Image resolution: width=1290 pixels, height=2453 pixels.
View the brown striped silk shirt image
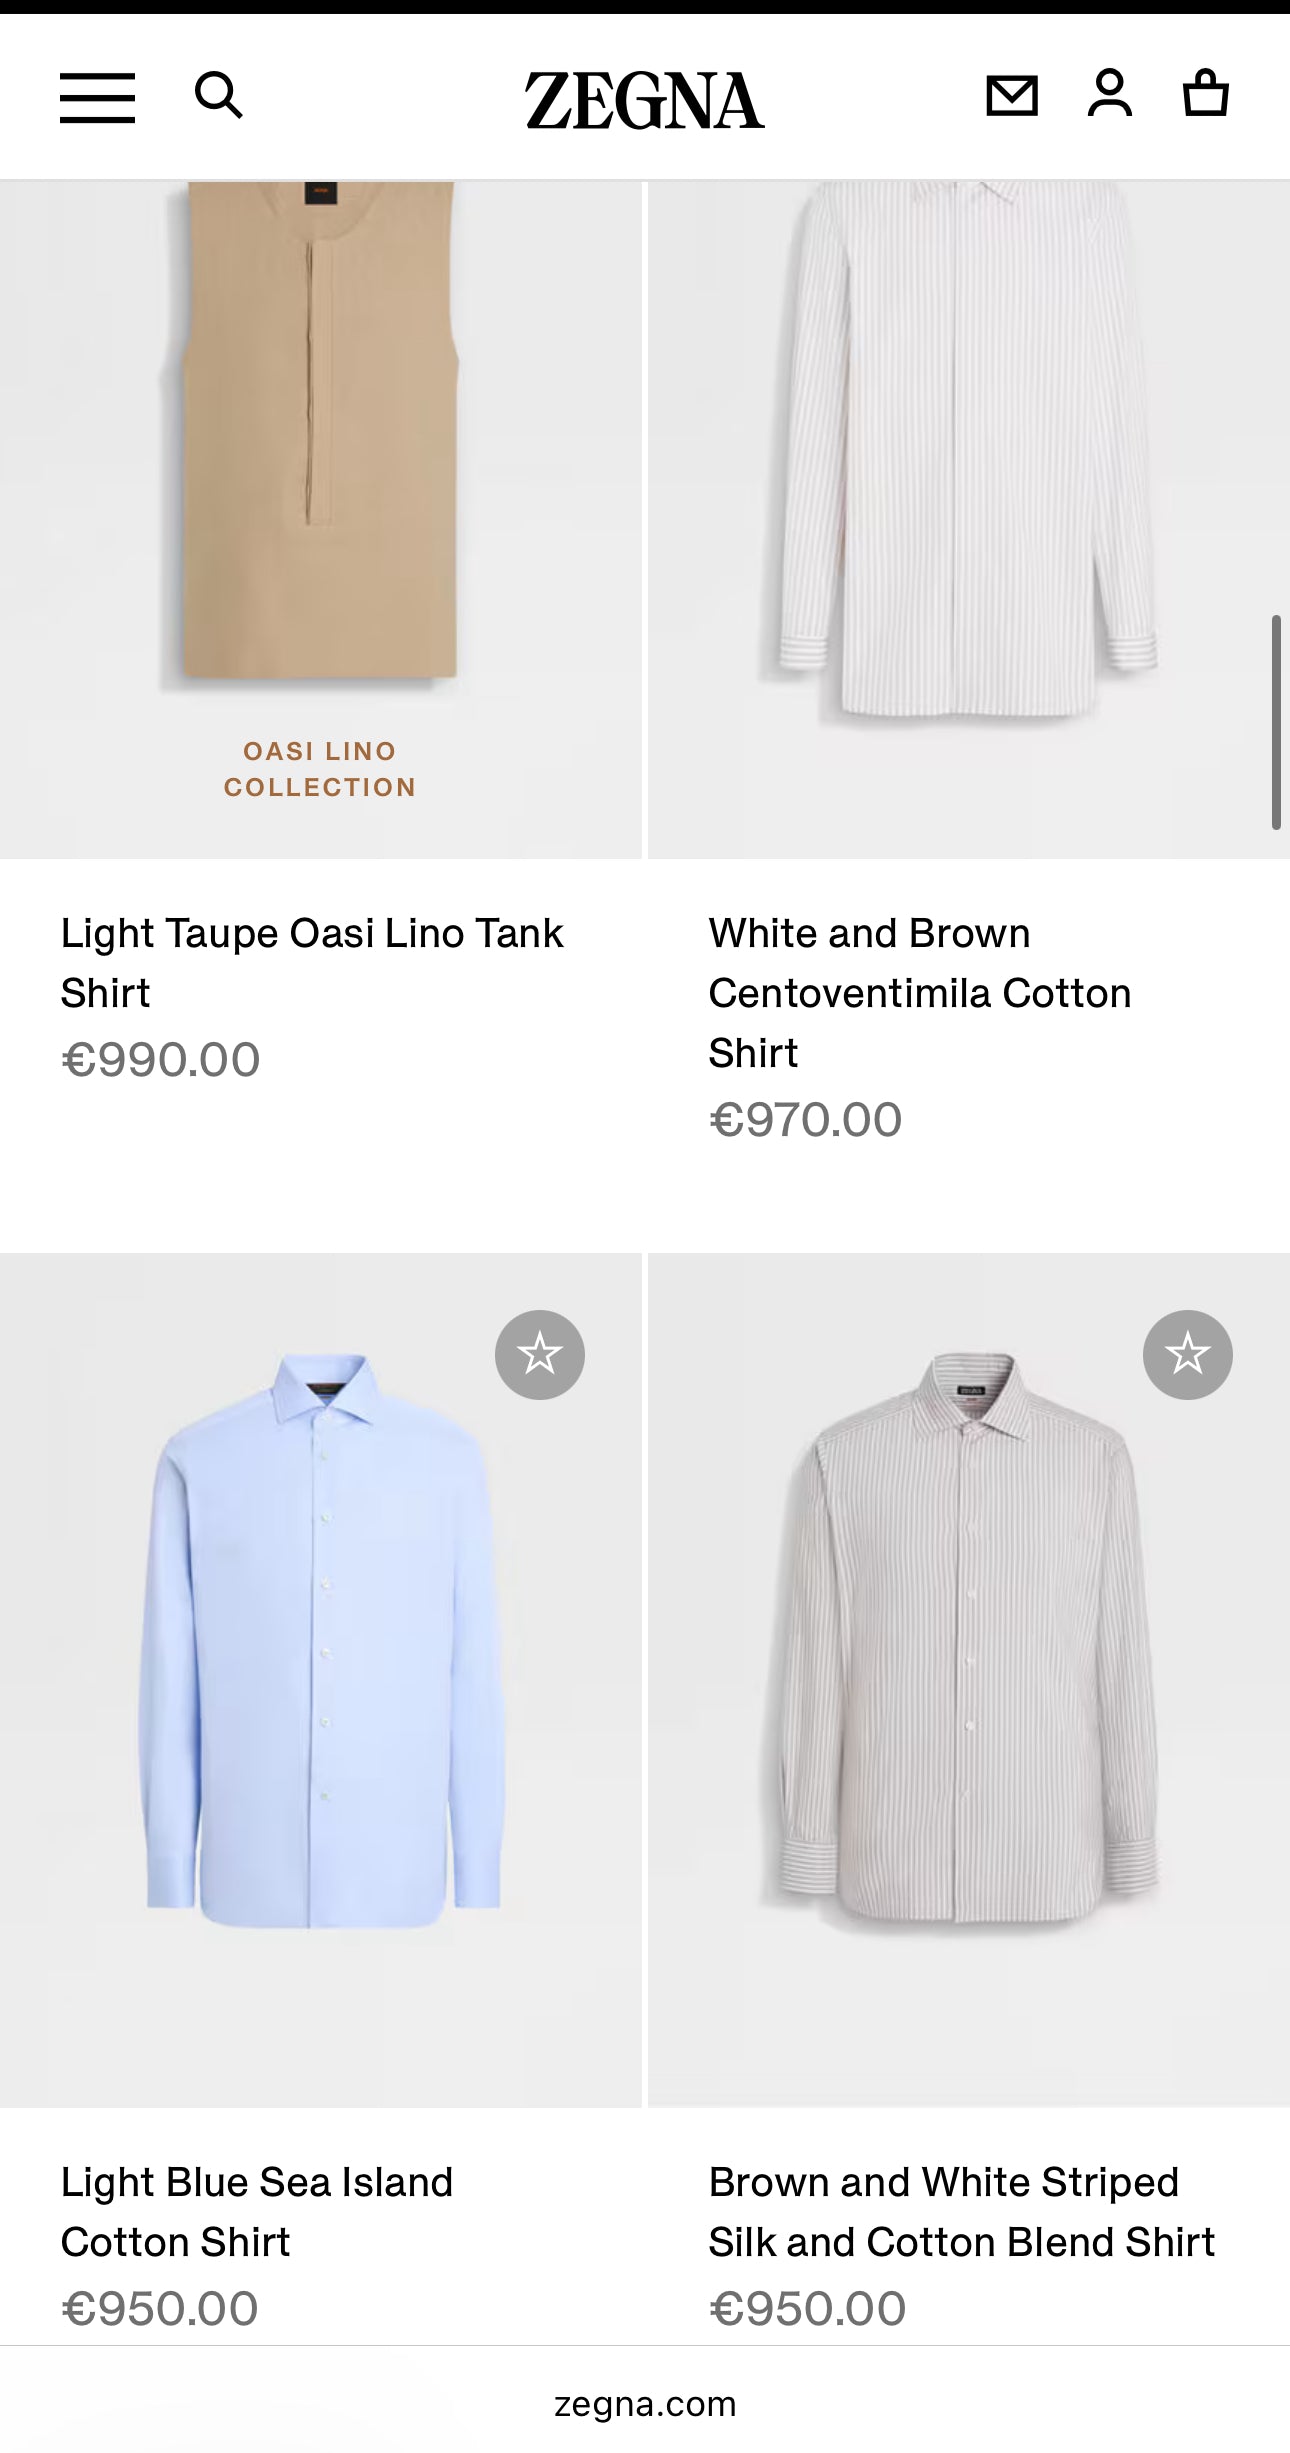click(968, 1640)
